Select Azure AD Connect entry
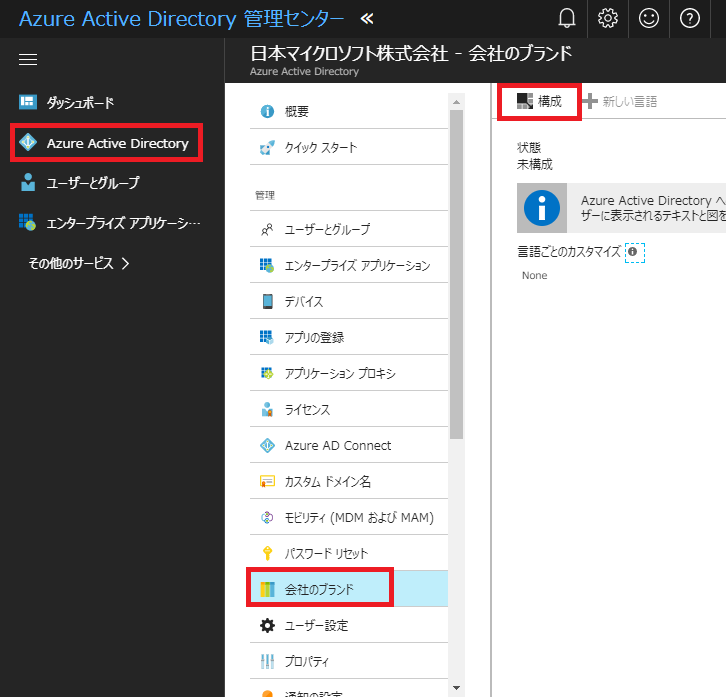 click(349, 446)
